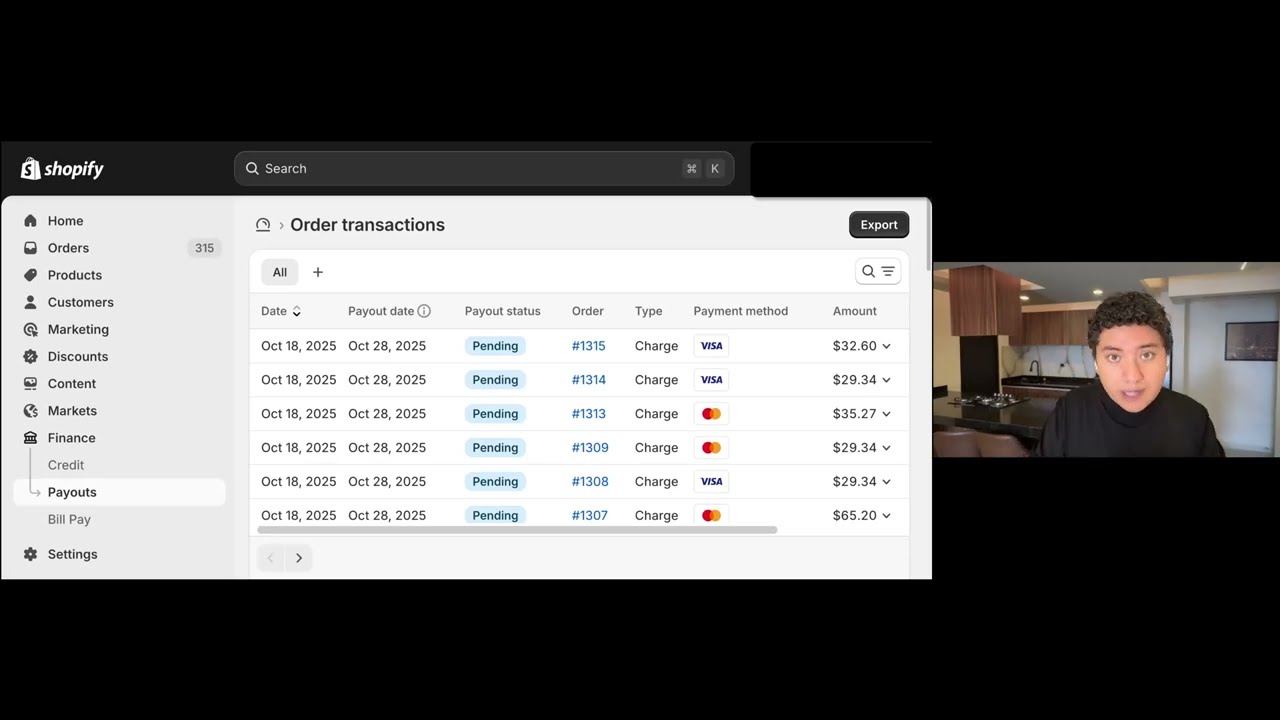Click the Customers person icon
Viewport: 1280px width, 720px height.
pos(30,302)
